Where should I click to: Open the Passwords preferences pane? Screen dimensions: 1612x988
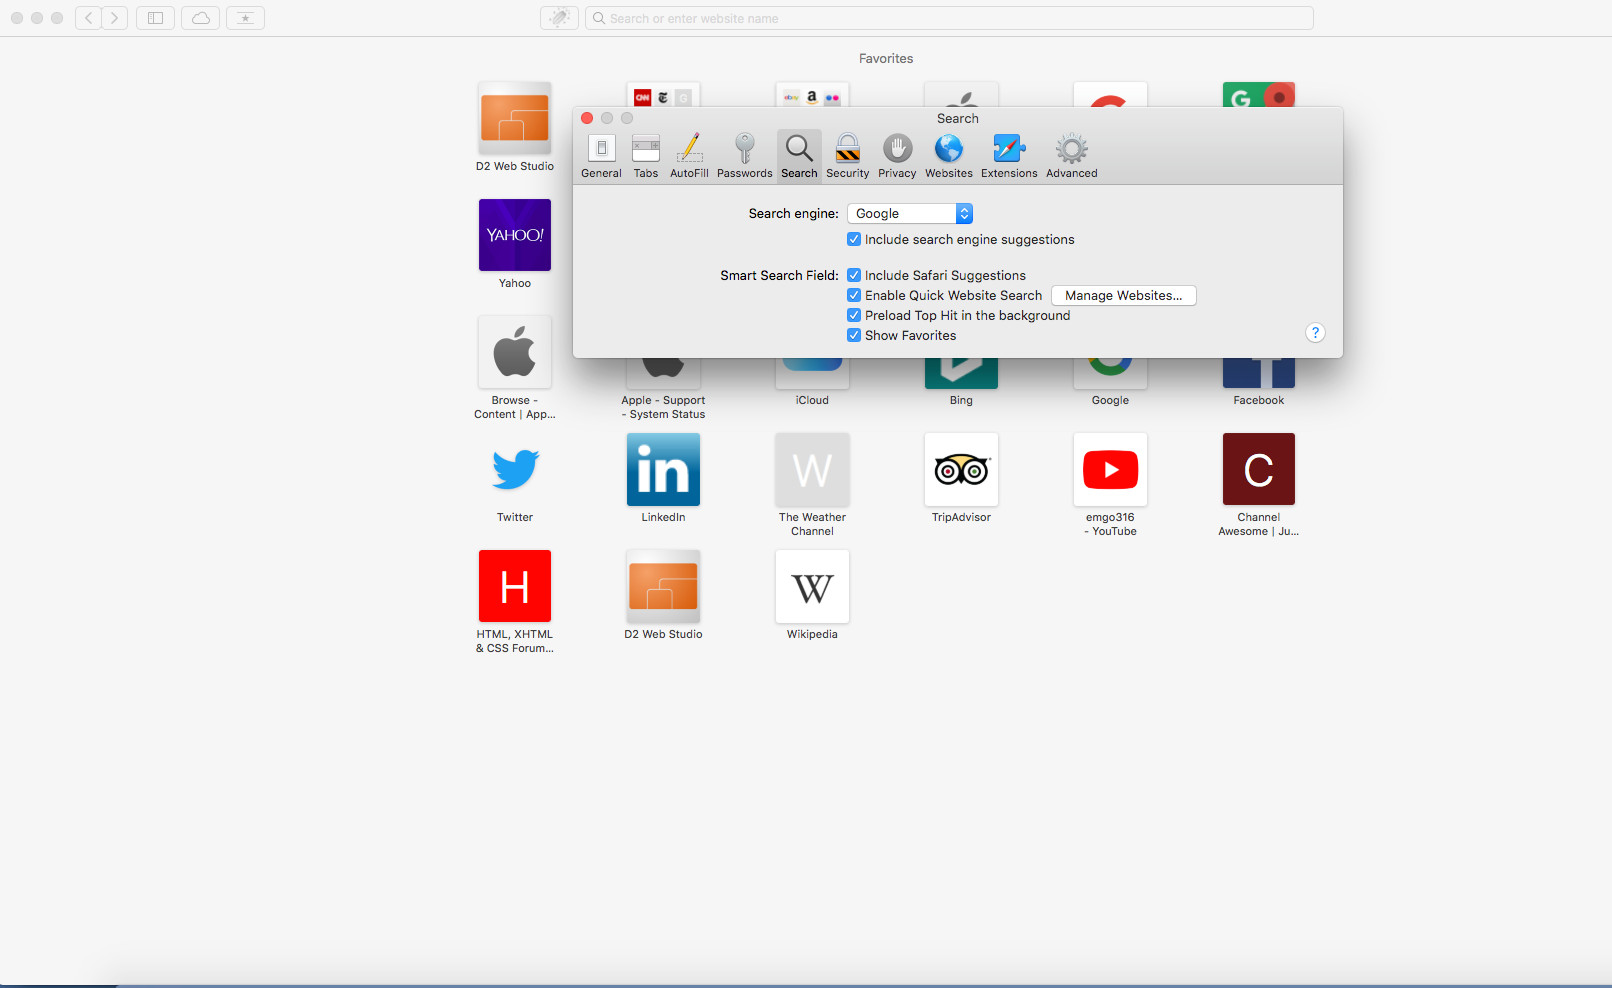click(745, 156)
